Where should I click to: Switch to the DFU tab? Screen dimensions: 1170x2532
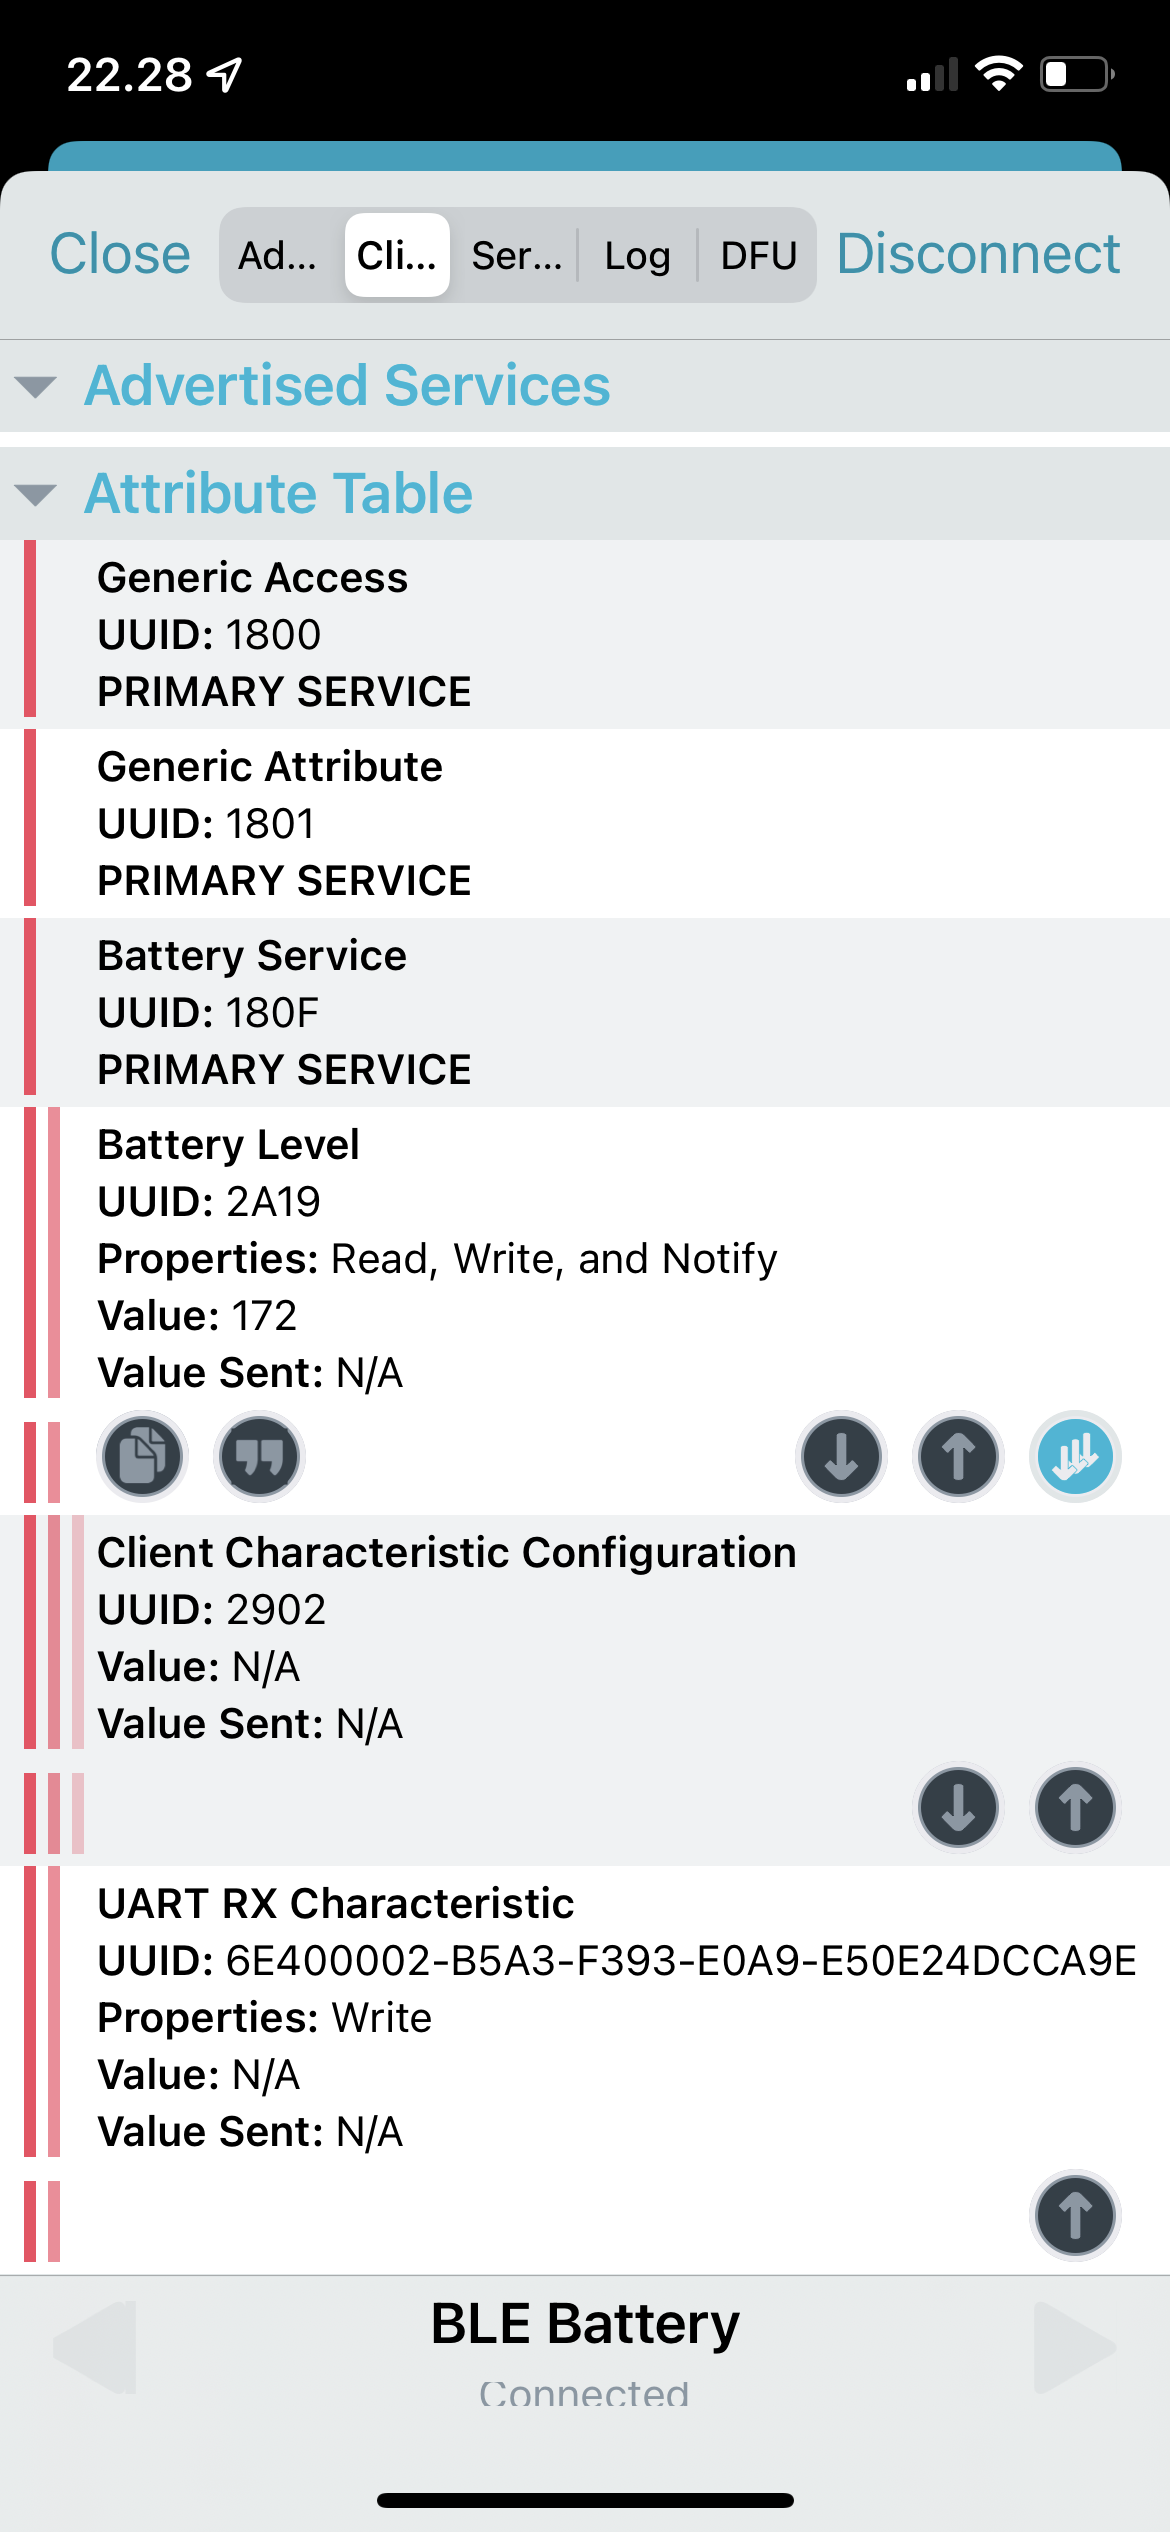pyautogui.click(x=758, y=255)
